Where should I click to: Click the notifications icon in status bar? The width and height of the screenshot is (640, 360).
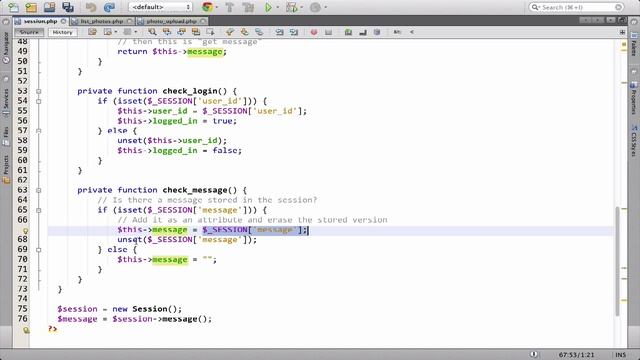[x=533, y=354]
